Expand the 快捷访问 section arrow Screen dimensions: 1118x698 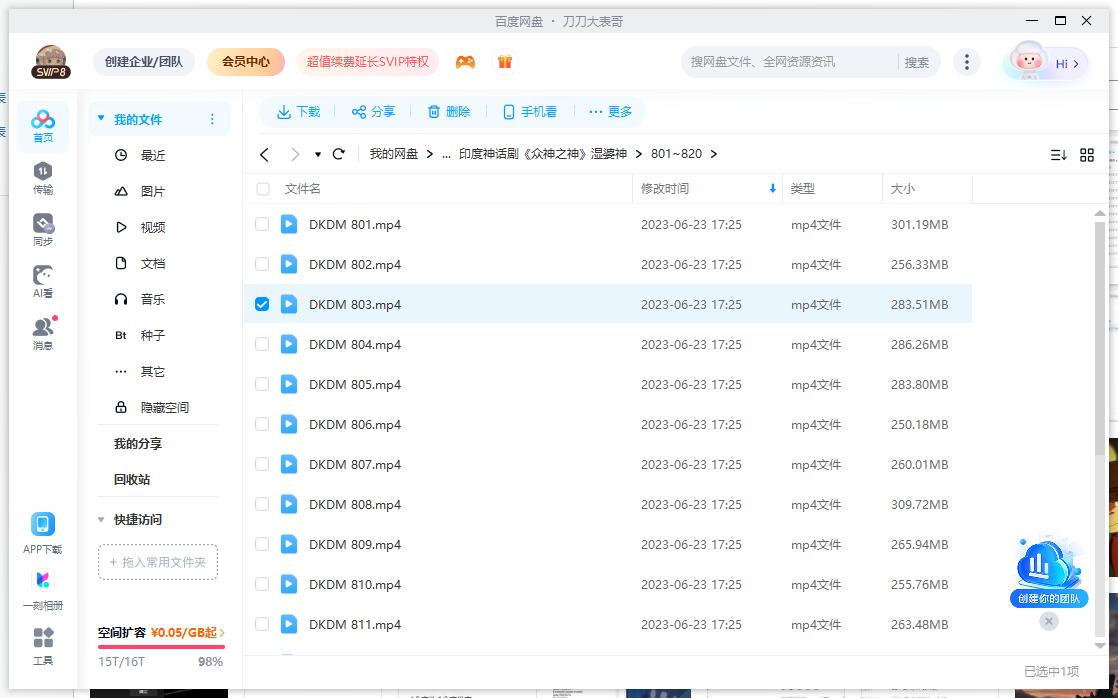(100, 519)
